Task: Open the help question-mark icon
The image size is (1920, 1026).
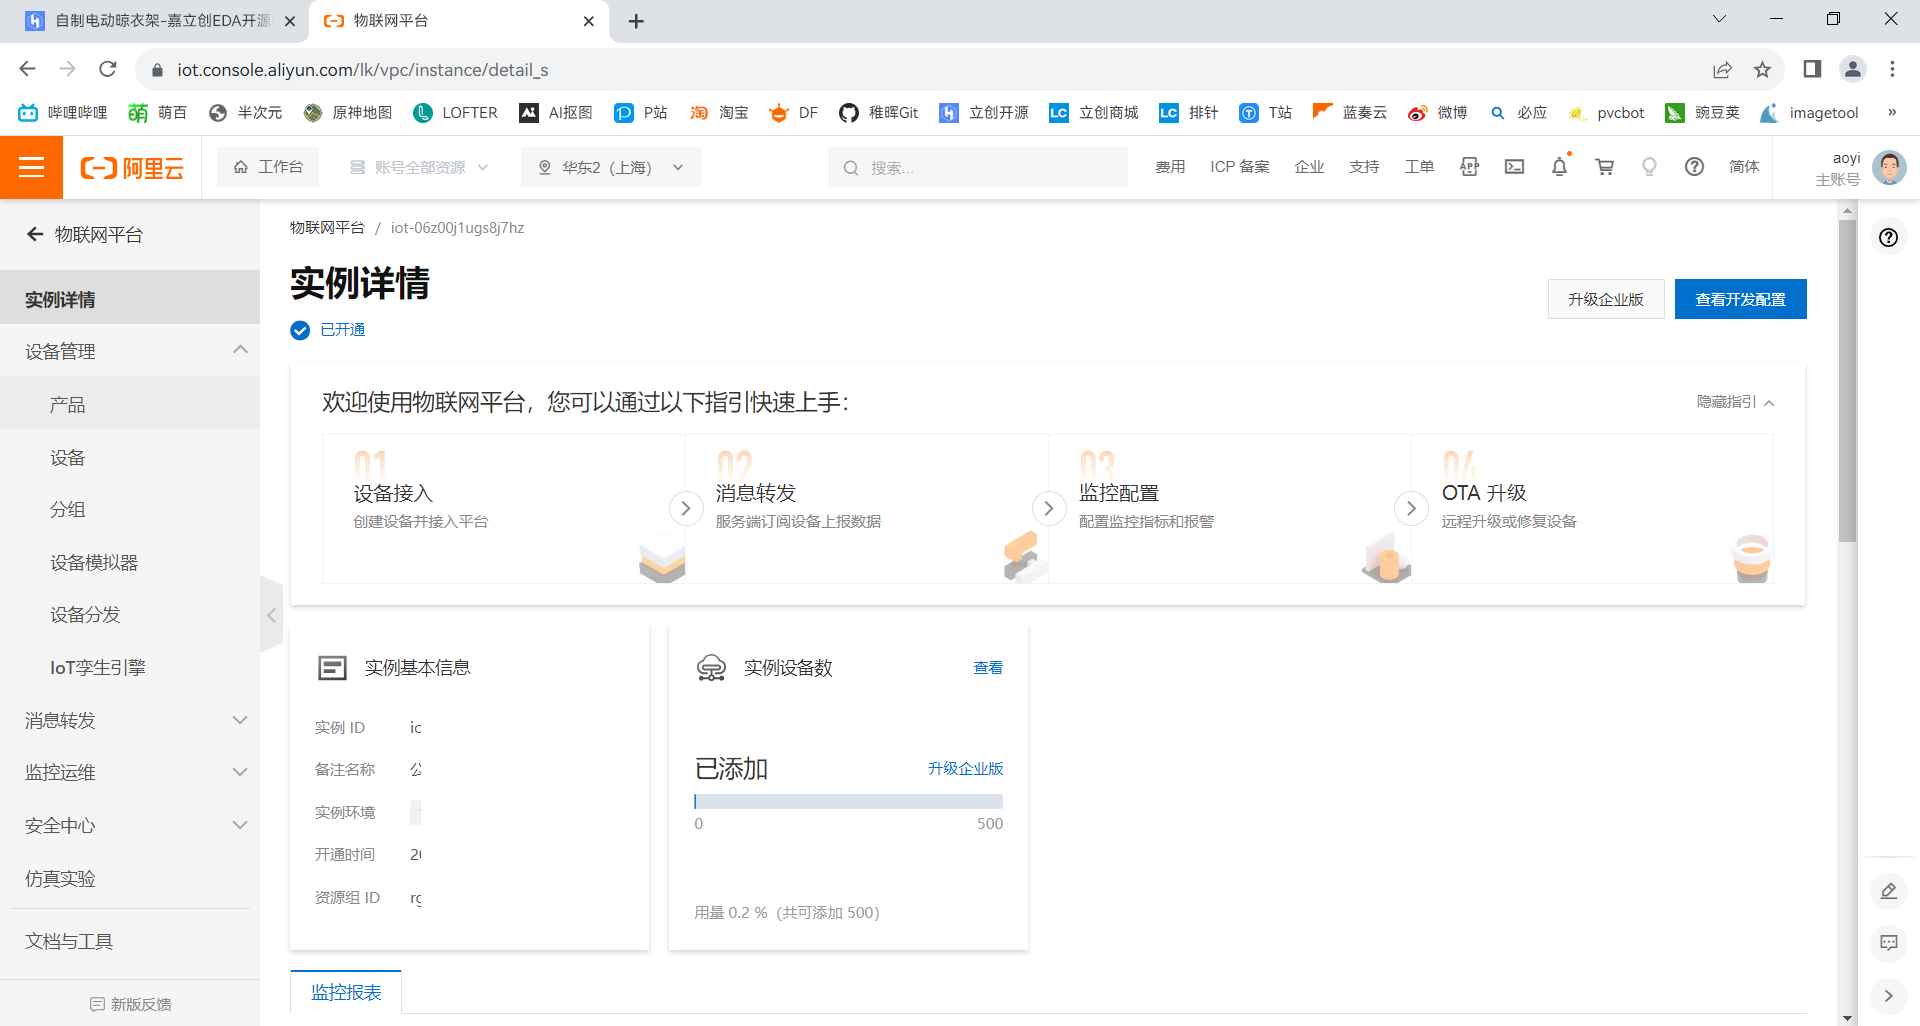Action: click(x=1694, y=167)
